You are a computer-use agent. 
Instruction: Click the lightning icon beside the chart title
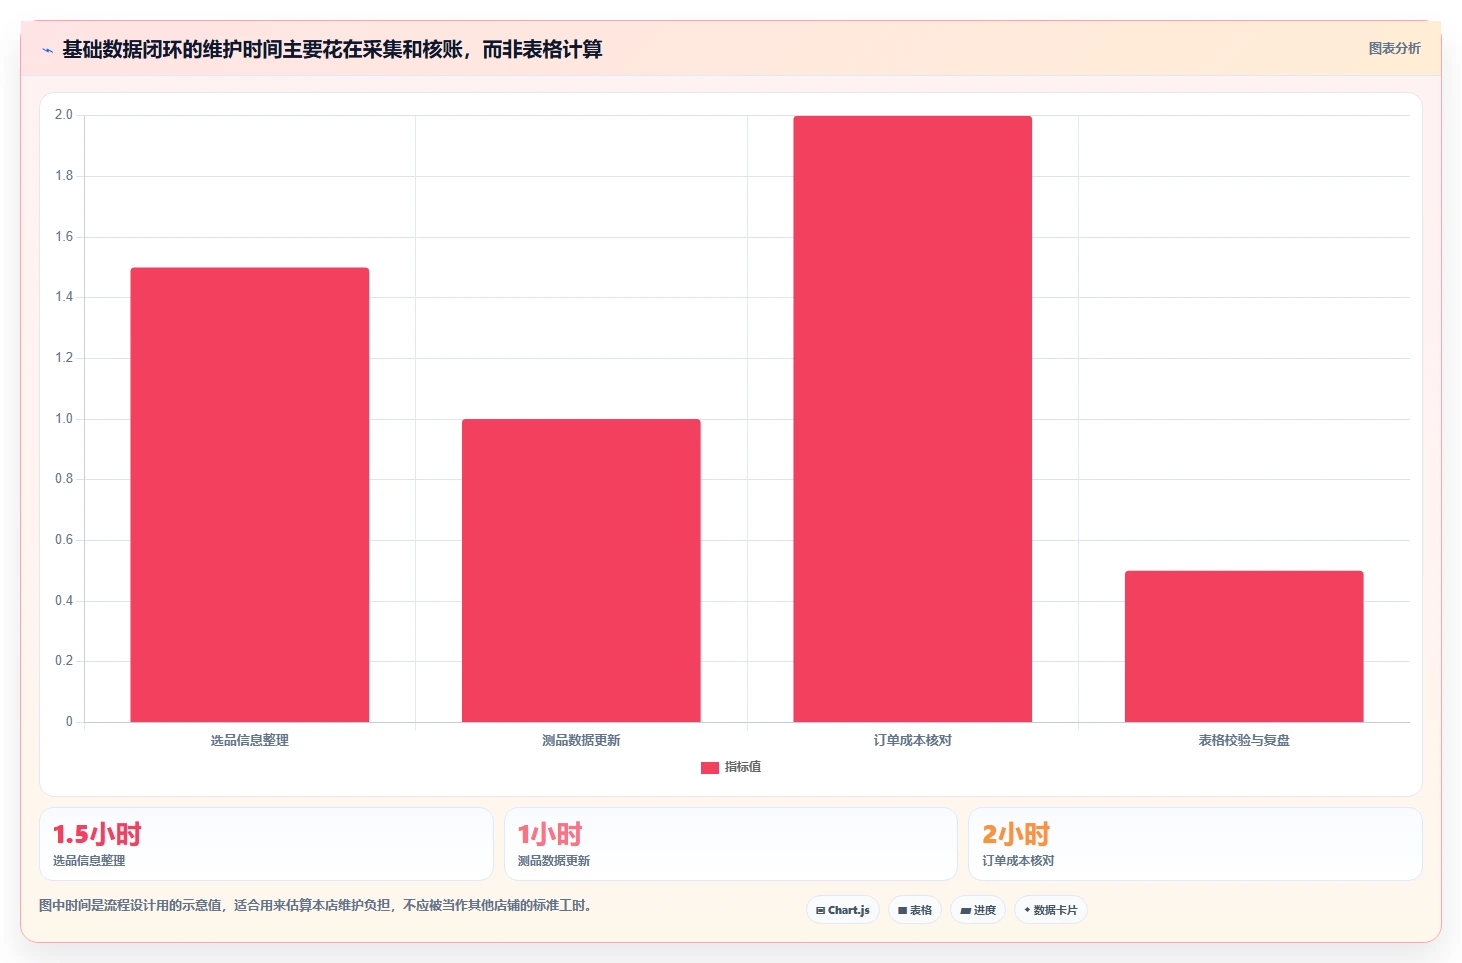point(47,50)
